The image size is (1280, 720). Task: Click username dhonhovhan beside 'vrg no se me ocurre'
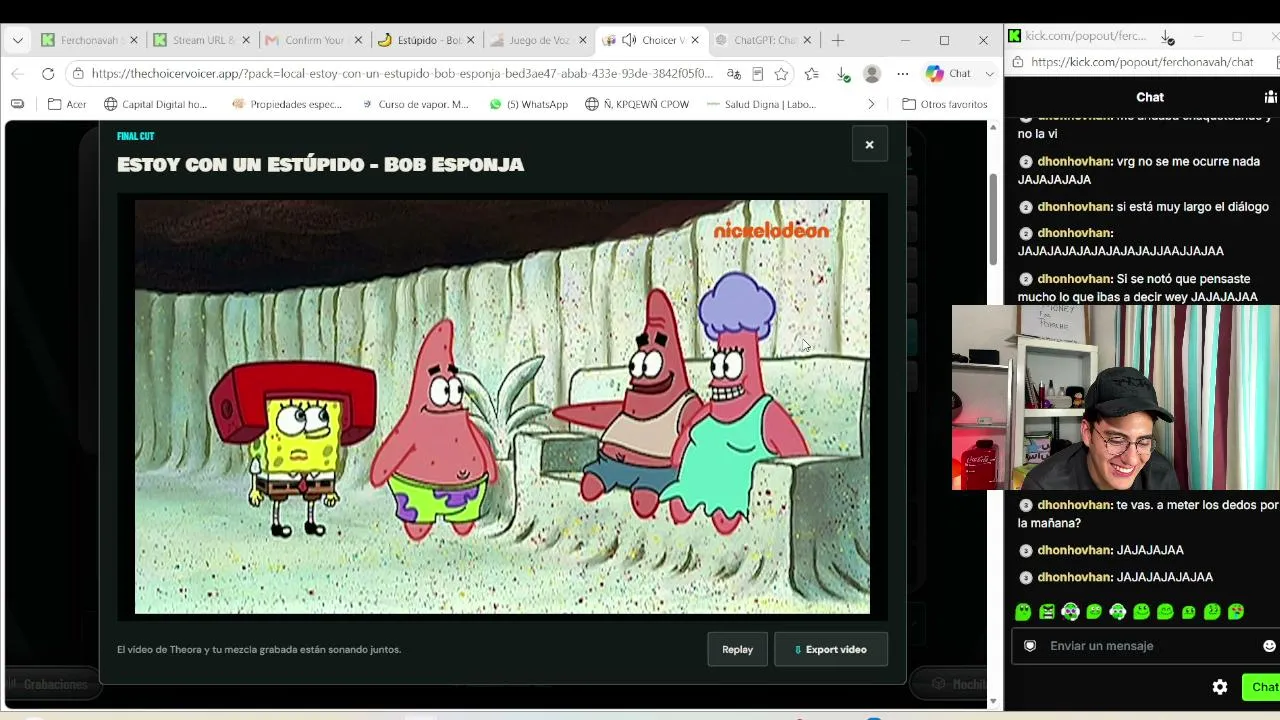pos(1075,162)
